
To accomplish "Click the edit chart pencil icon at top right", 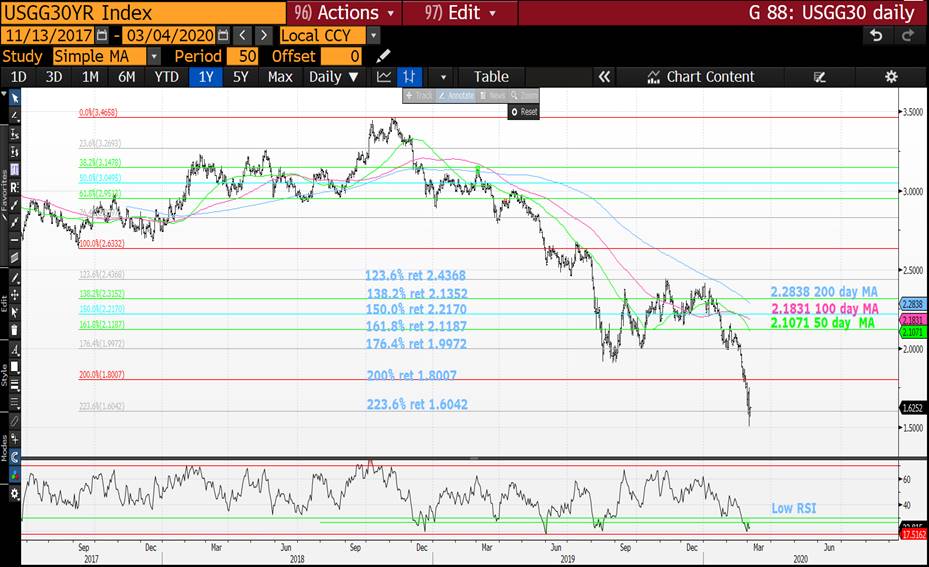I will [820, 77].
